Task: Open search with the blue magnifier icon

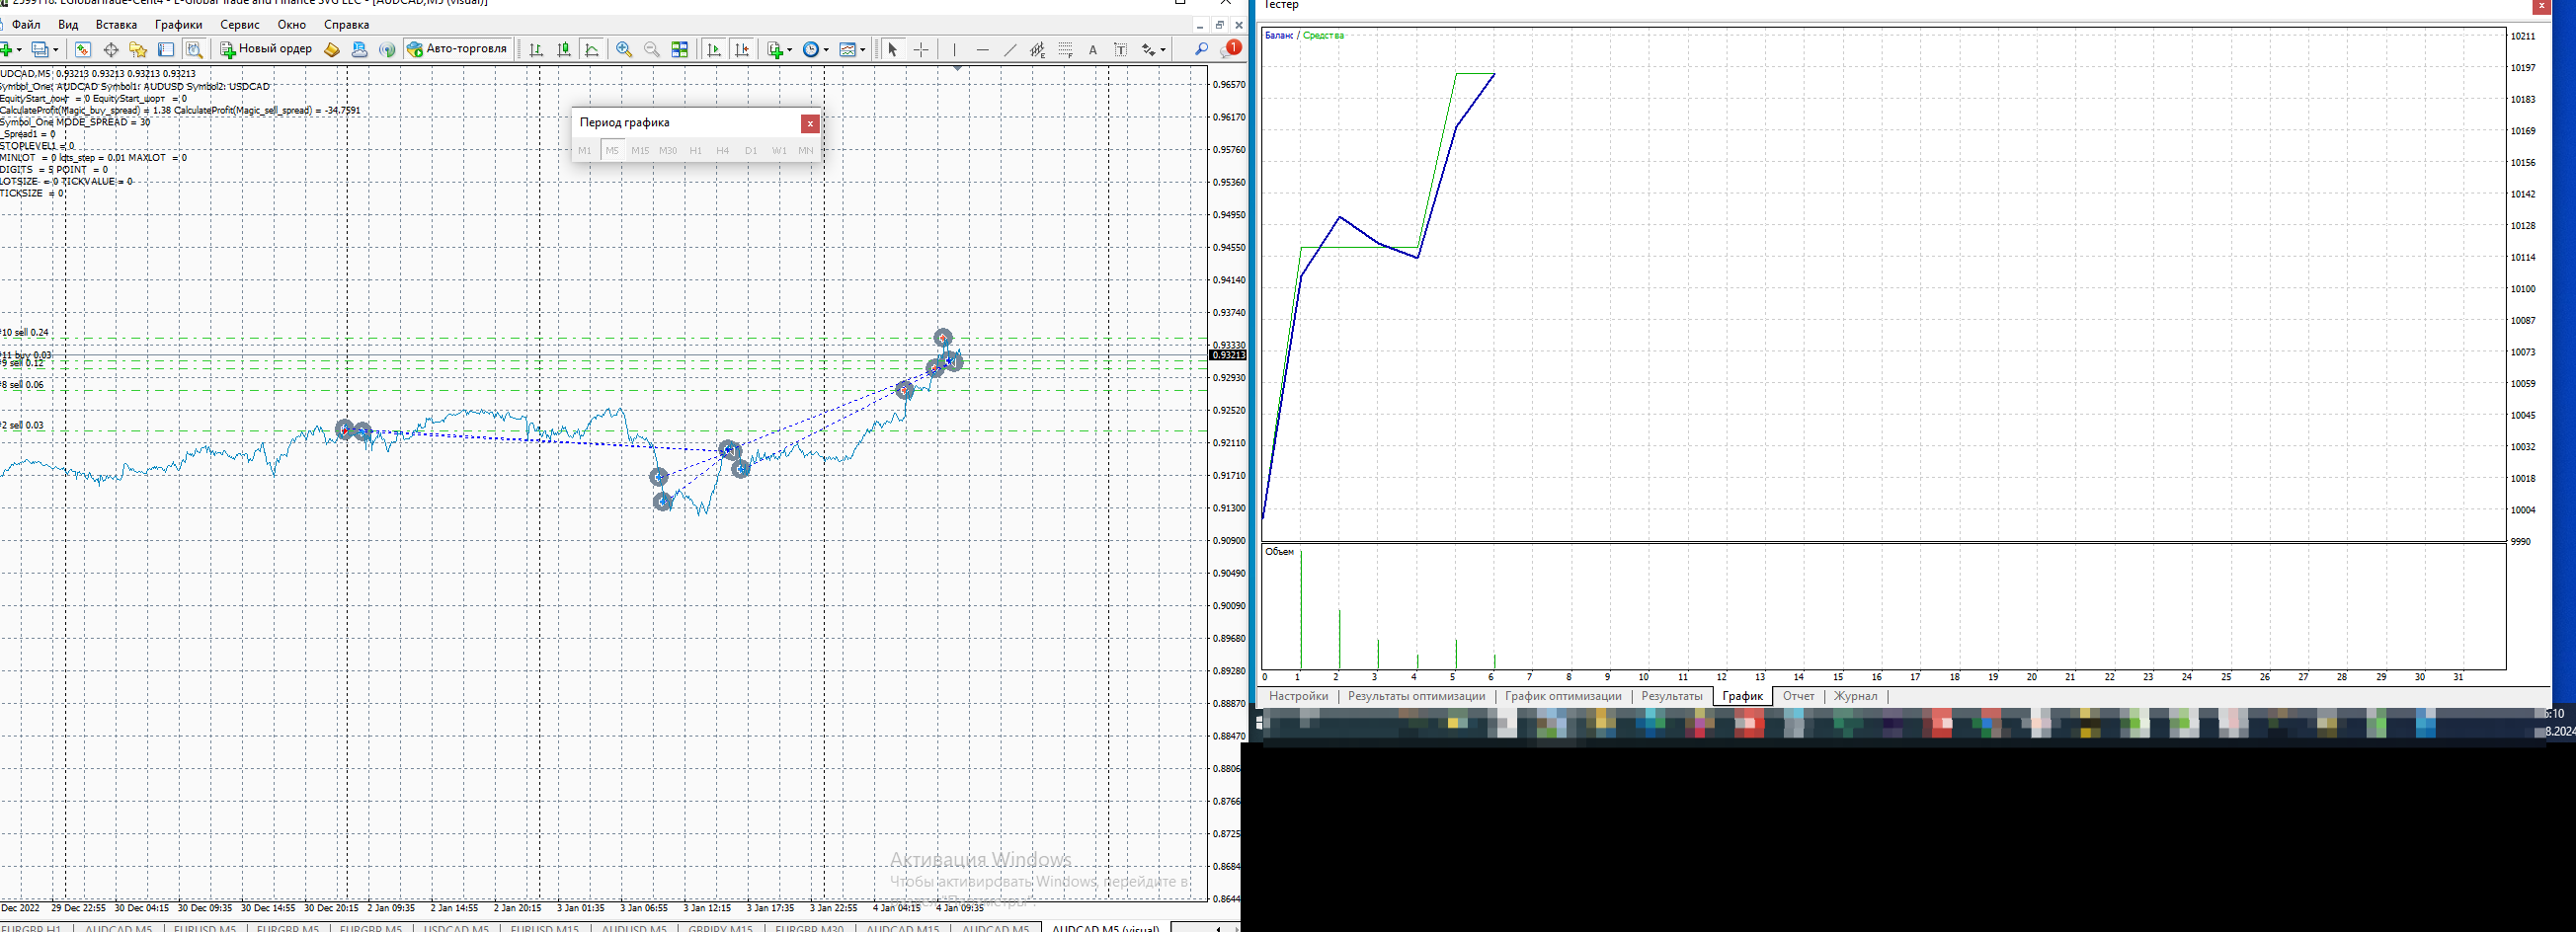Action: (x=1202, y=49)
